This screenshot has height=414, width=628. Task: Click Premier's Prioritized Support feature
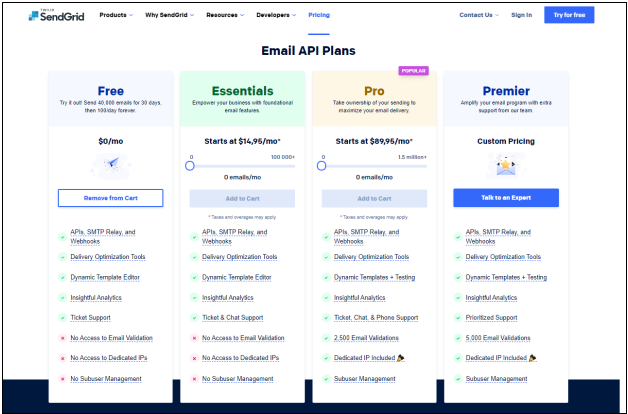[491, 318]
